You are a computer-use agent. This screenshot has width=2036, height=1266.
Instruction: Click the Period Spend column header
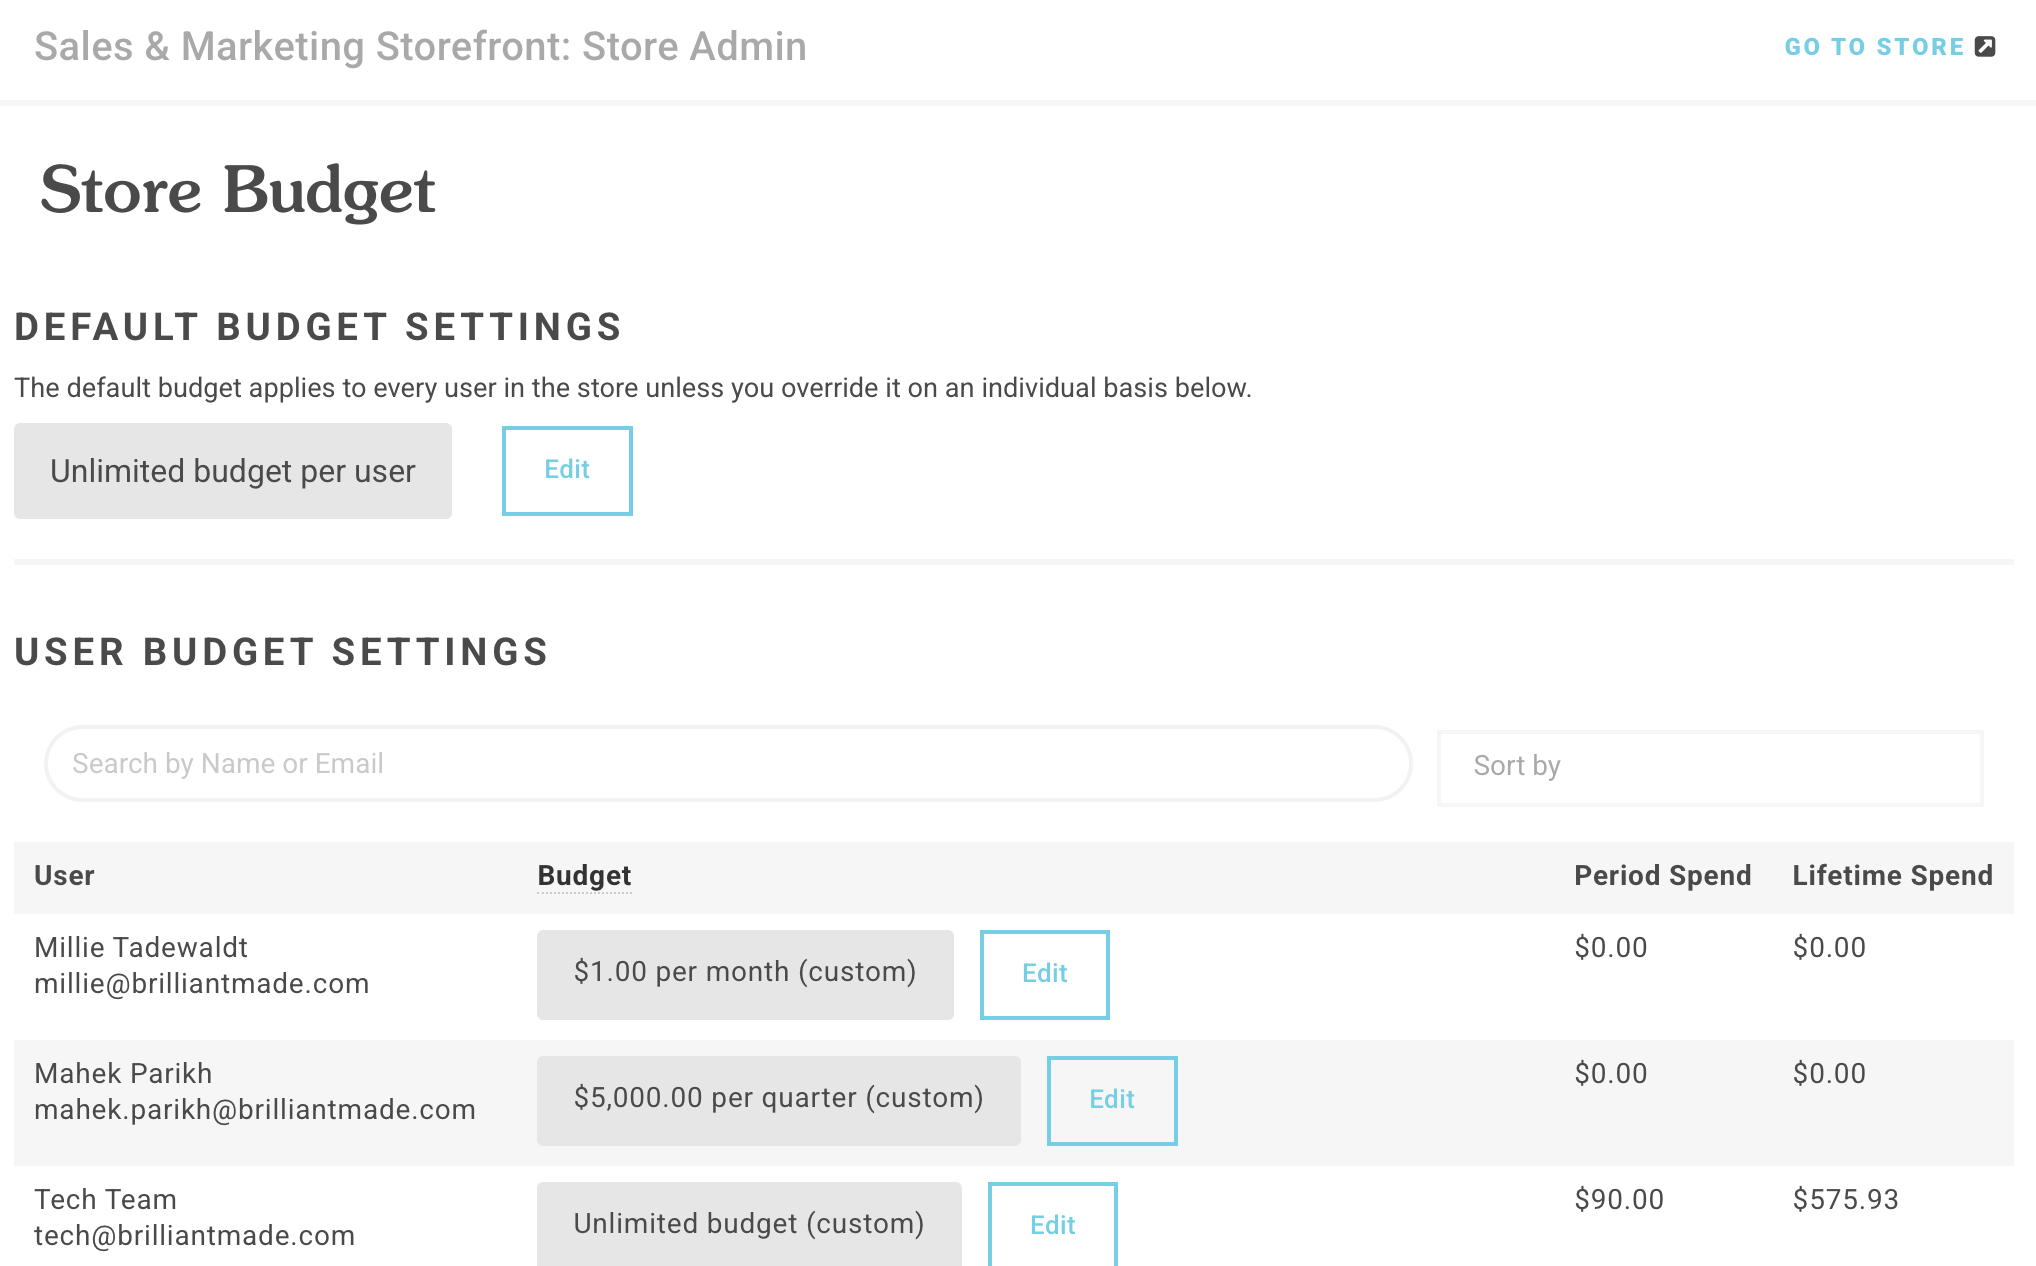1662,876
